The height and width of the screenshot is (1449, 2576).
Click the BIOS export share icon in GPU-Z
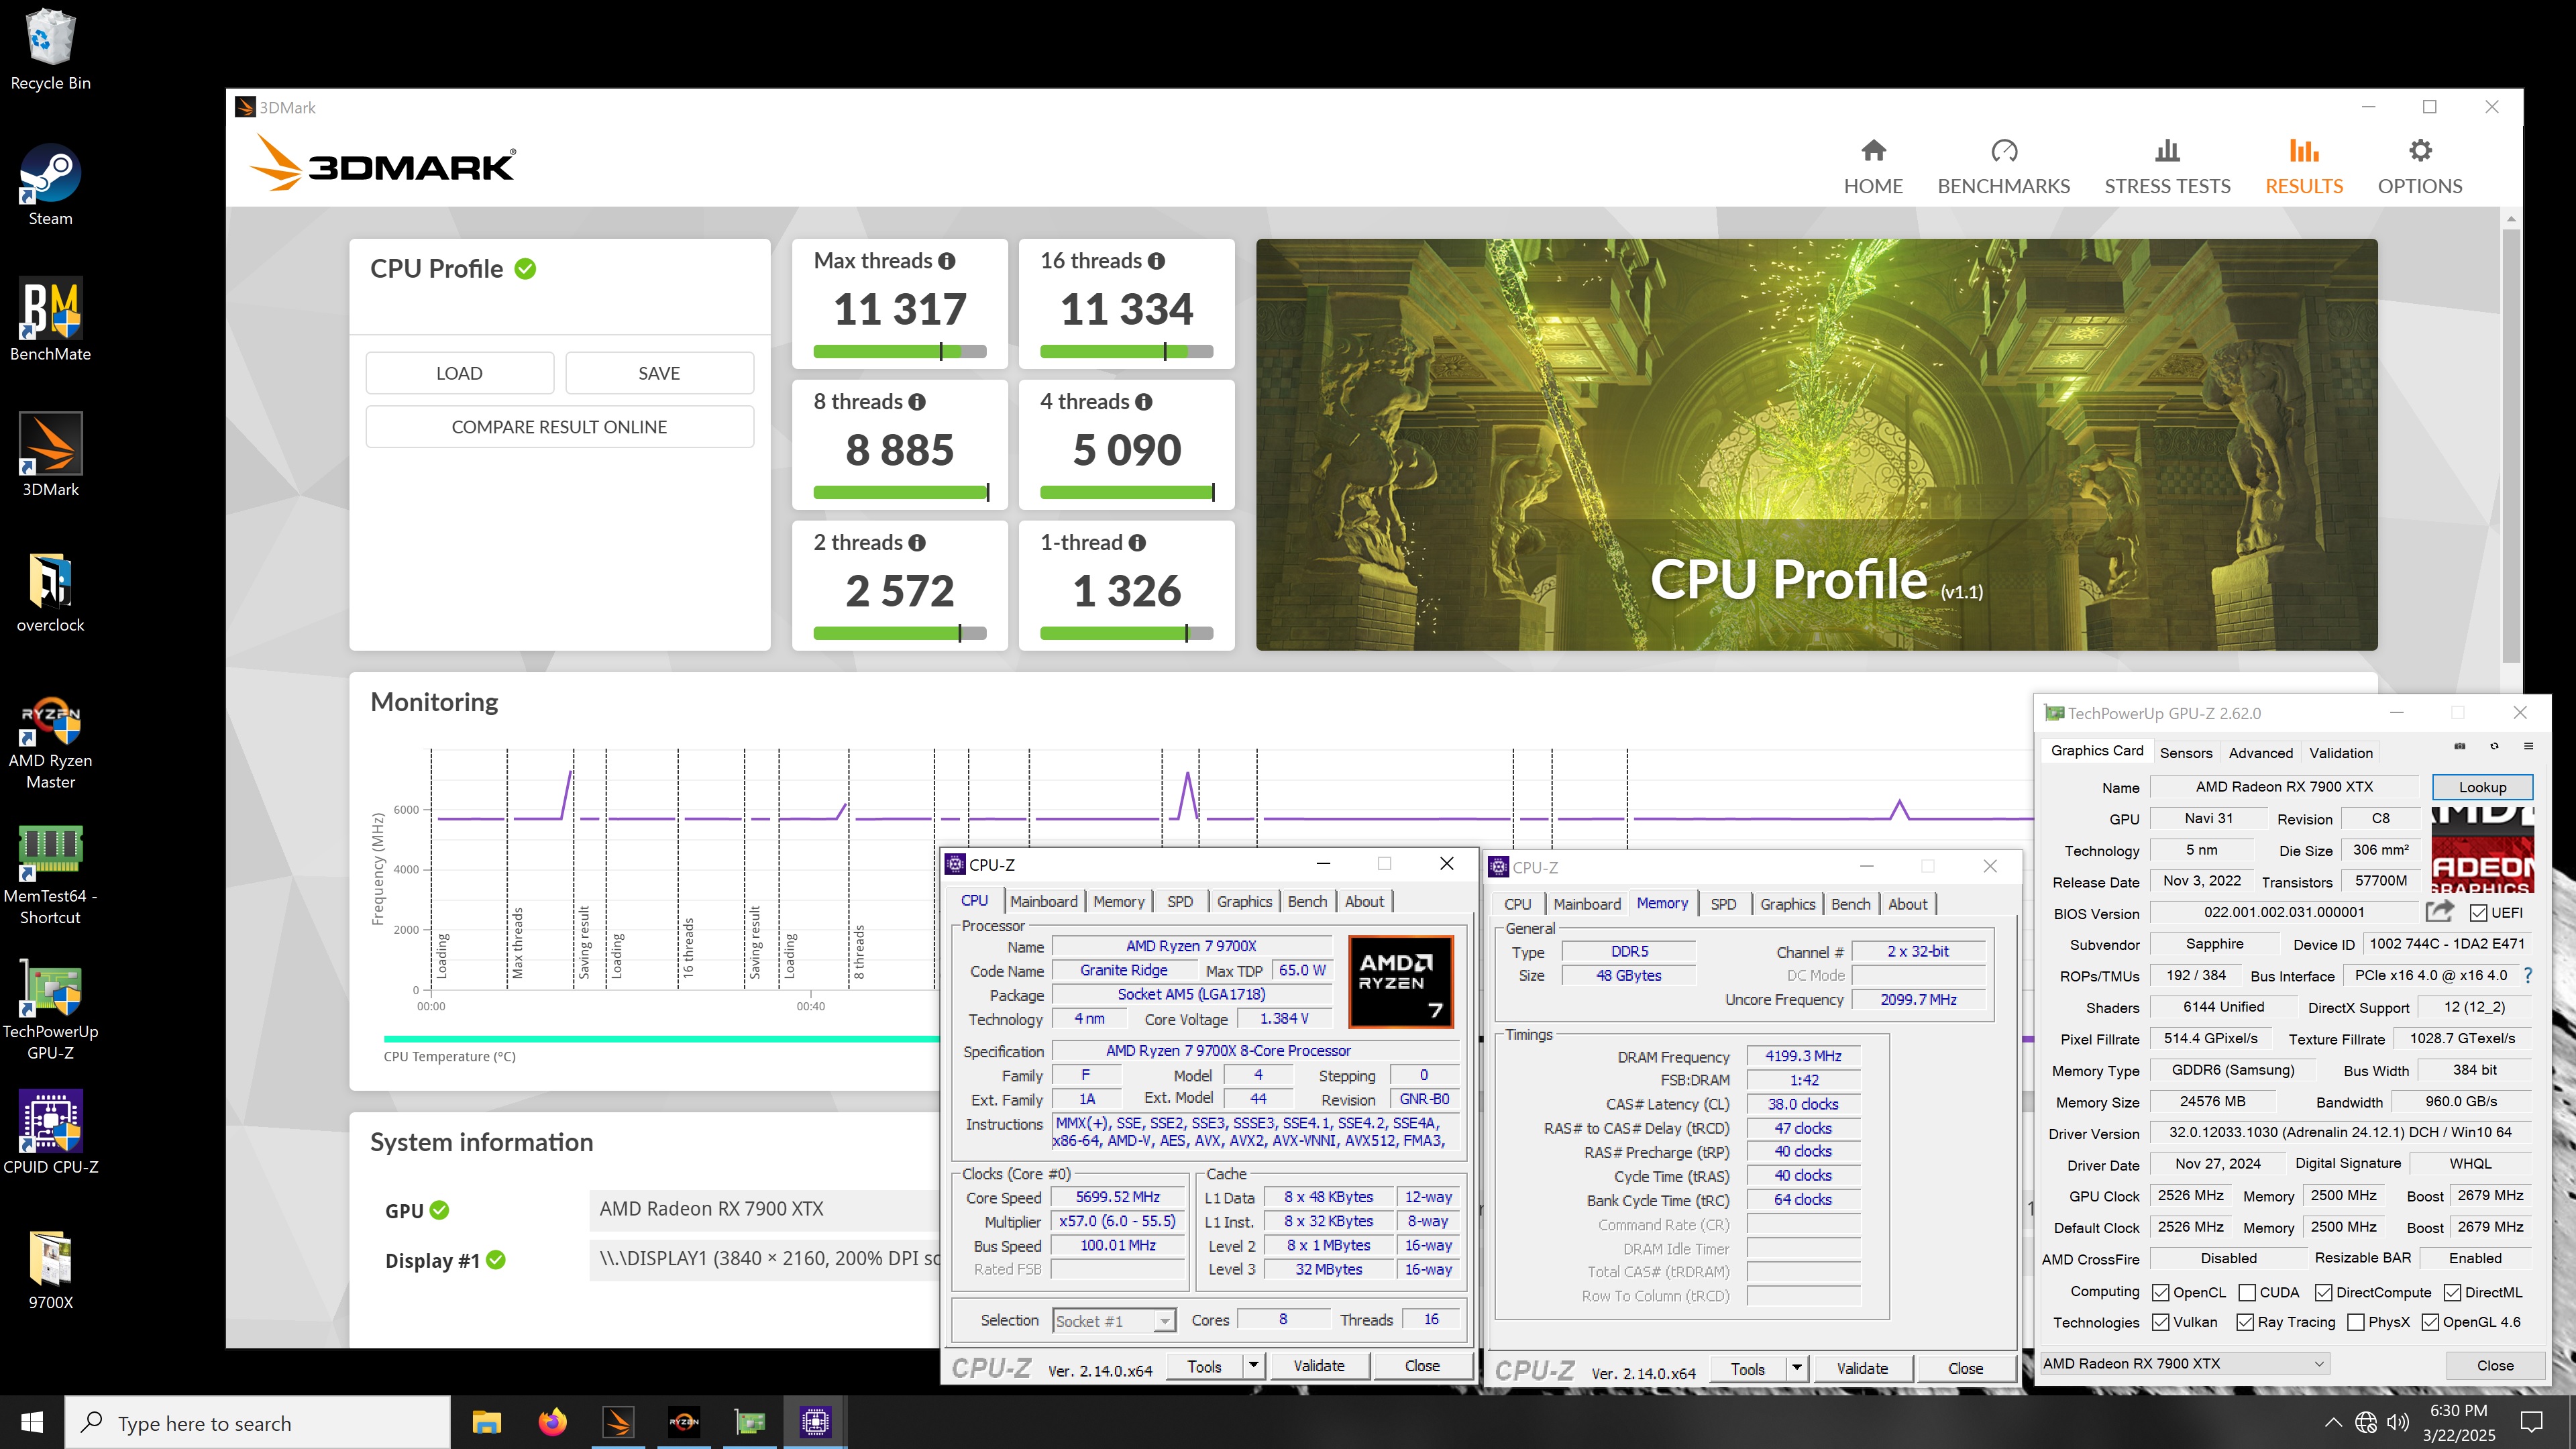2439,911
